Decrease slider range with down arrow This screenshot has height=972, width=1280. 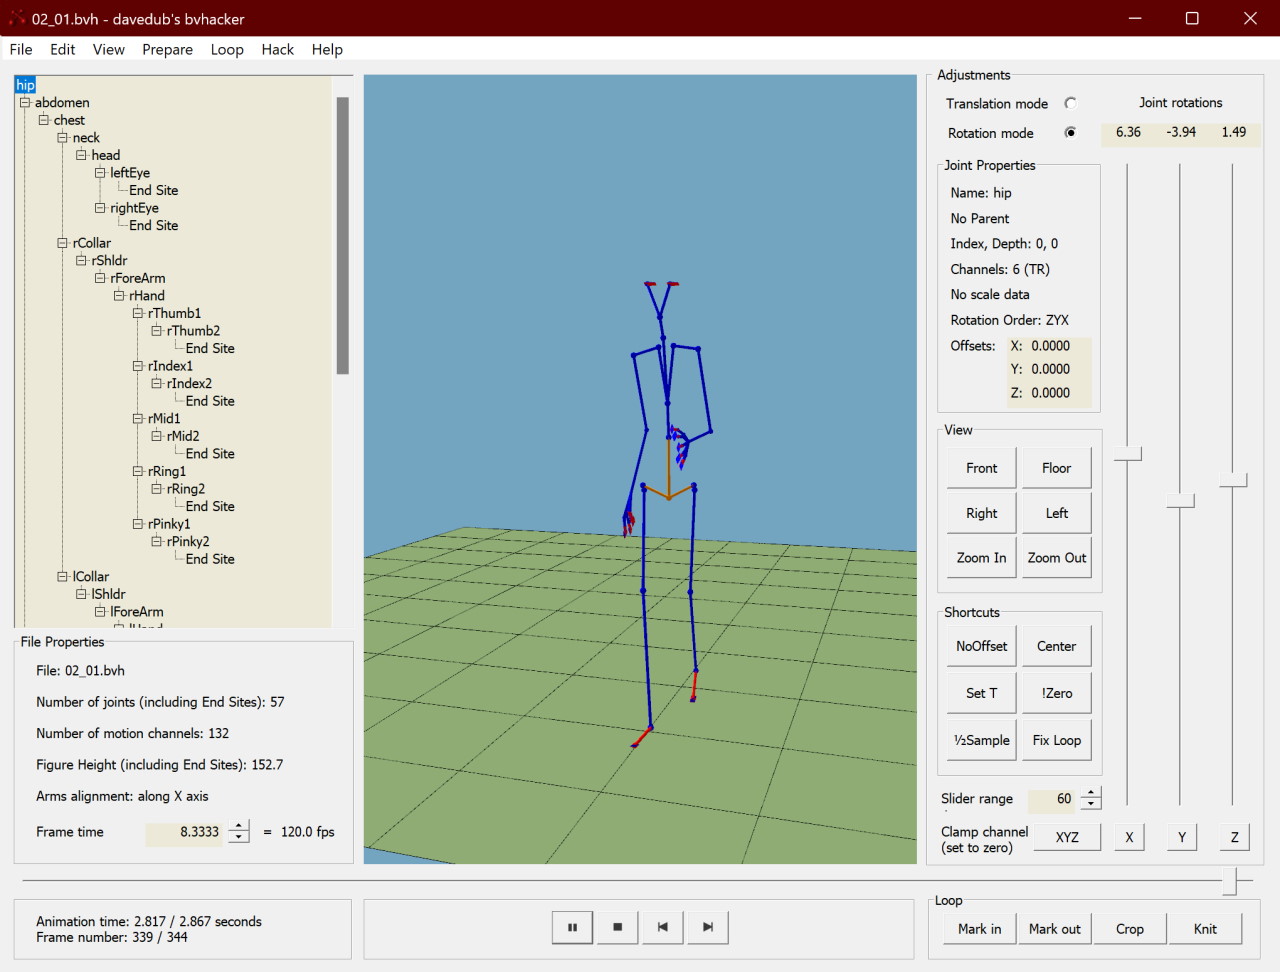click(1091, 805)
